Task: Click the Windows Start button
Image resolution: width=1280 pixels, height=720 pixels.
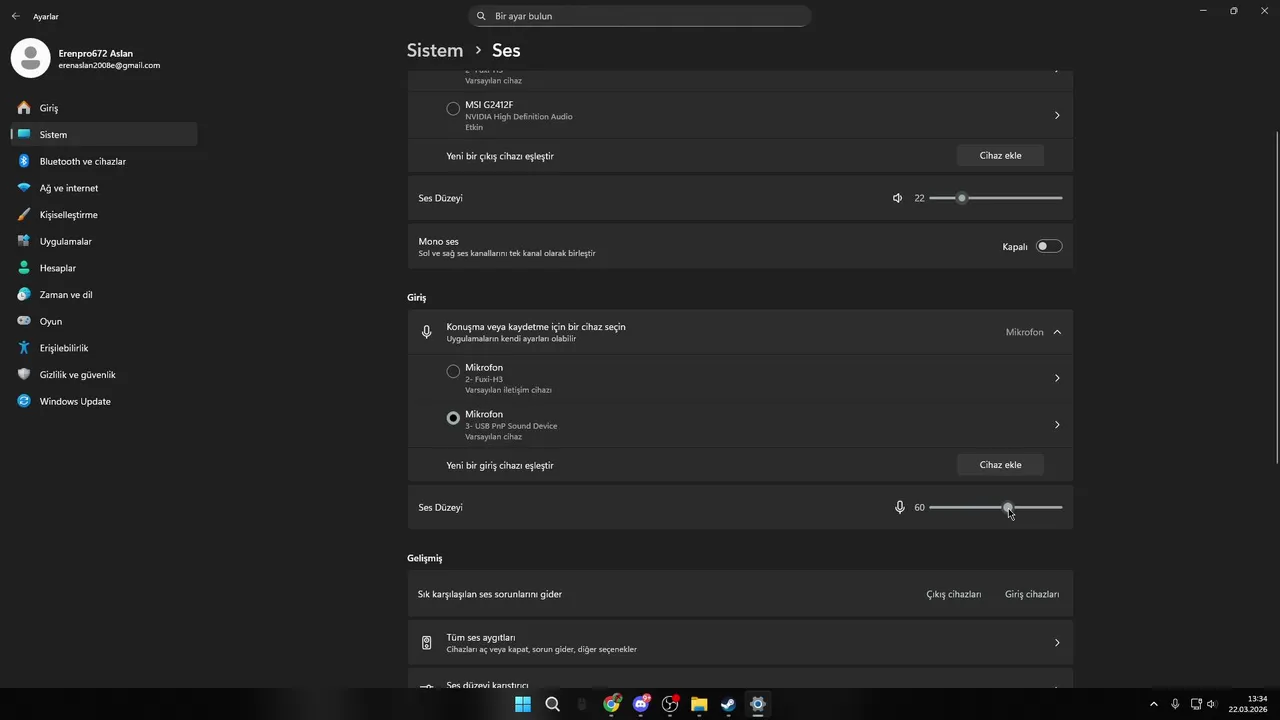Action: point(523,704)
